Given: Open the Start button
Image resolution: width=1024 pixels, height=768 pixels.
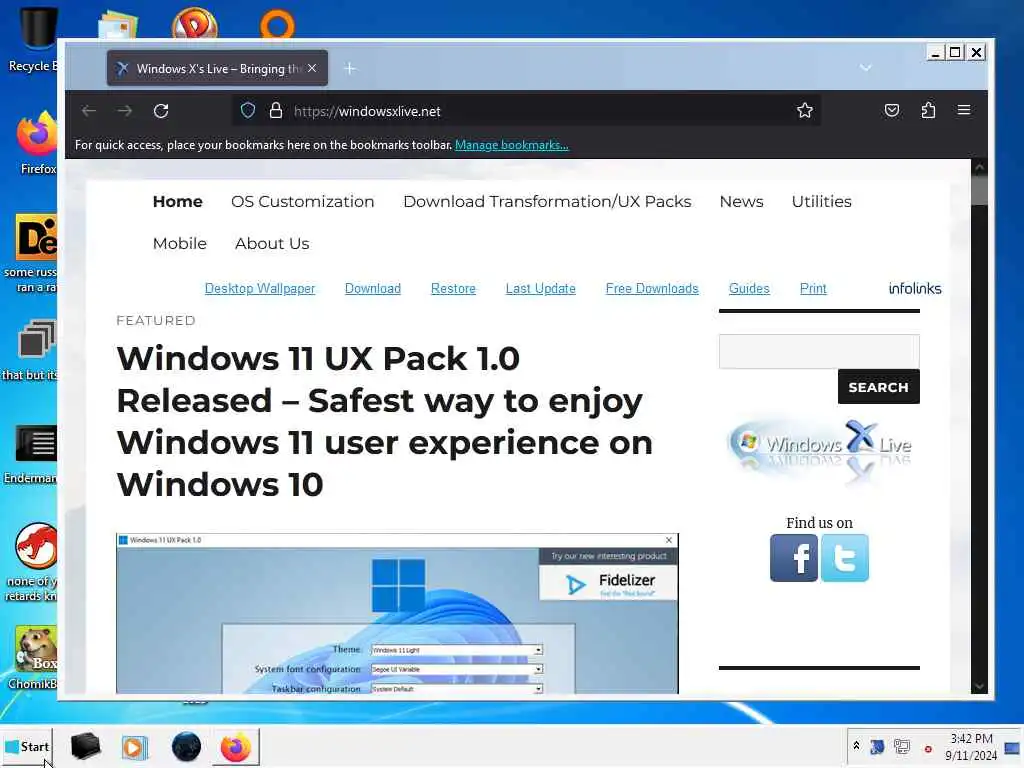Looking at the screenshot, I should pyautogui.click(x=26, y=746).
